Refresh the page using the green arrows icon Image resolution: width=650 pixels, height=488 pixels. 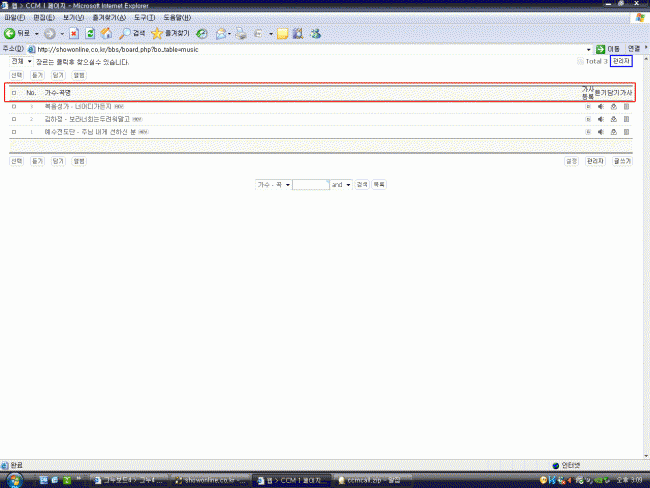[90, 34]
